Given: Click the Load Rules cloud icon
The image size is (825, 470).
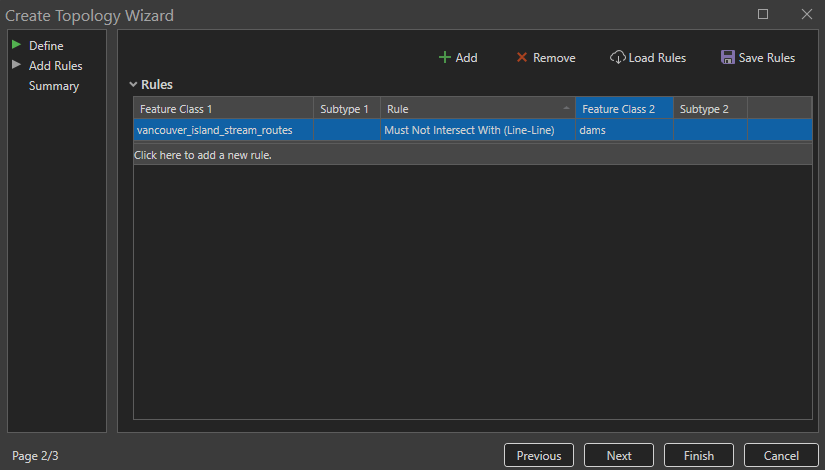Looking at the screenshot, I should pyautogui.click(x=618, y=58).
